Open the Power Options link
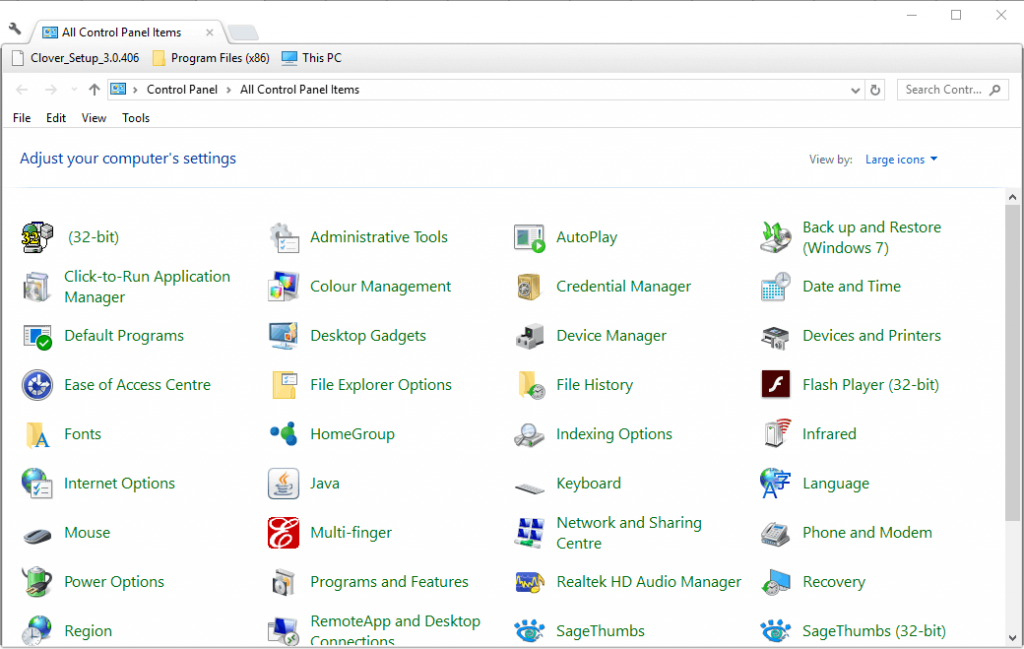Screen dimensions: 1024x649 coord(114,582)
